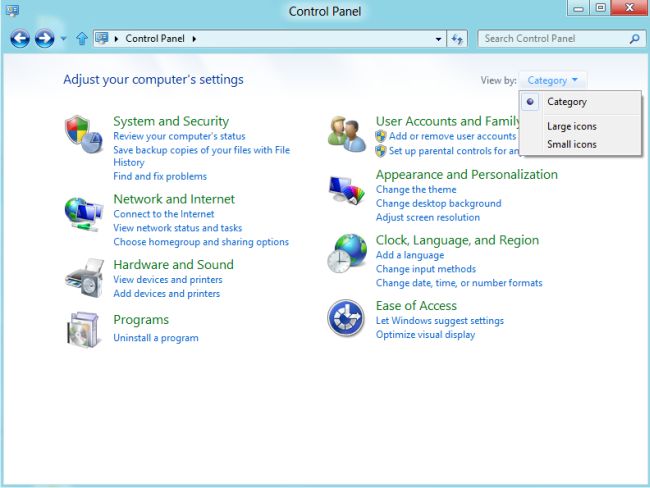Open the Clock, Language, and Region heading

[x=457, y=240]
